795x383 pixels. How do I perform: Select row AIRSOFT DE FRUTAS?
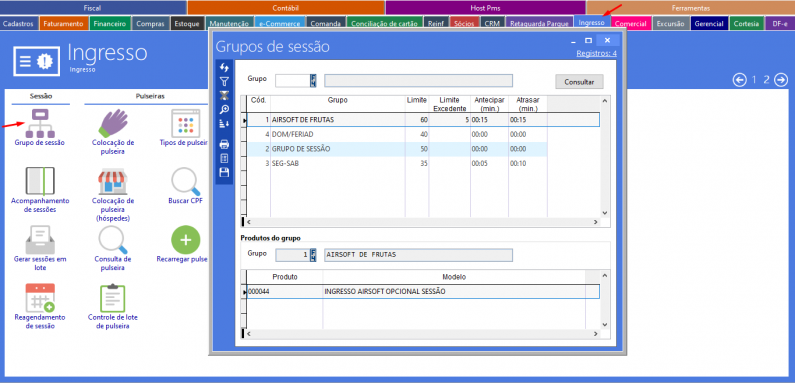coord(422,120)
